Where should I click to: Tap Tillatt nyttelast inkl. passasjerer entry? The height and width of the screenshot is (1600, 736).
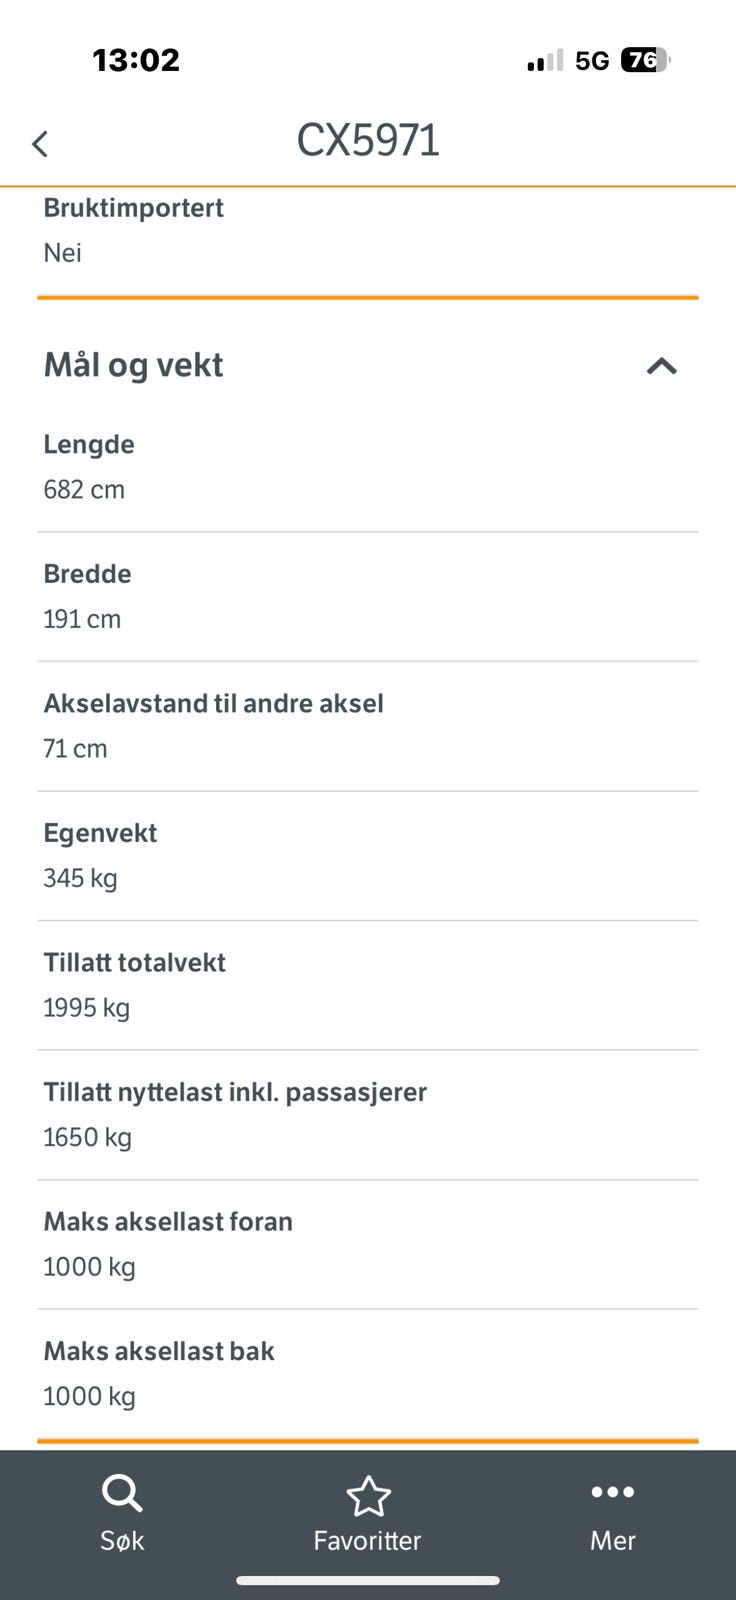coord(367,1115)
